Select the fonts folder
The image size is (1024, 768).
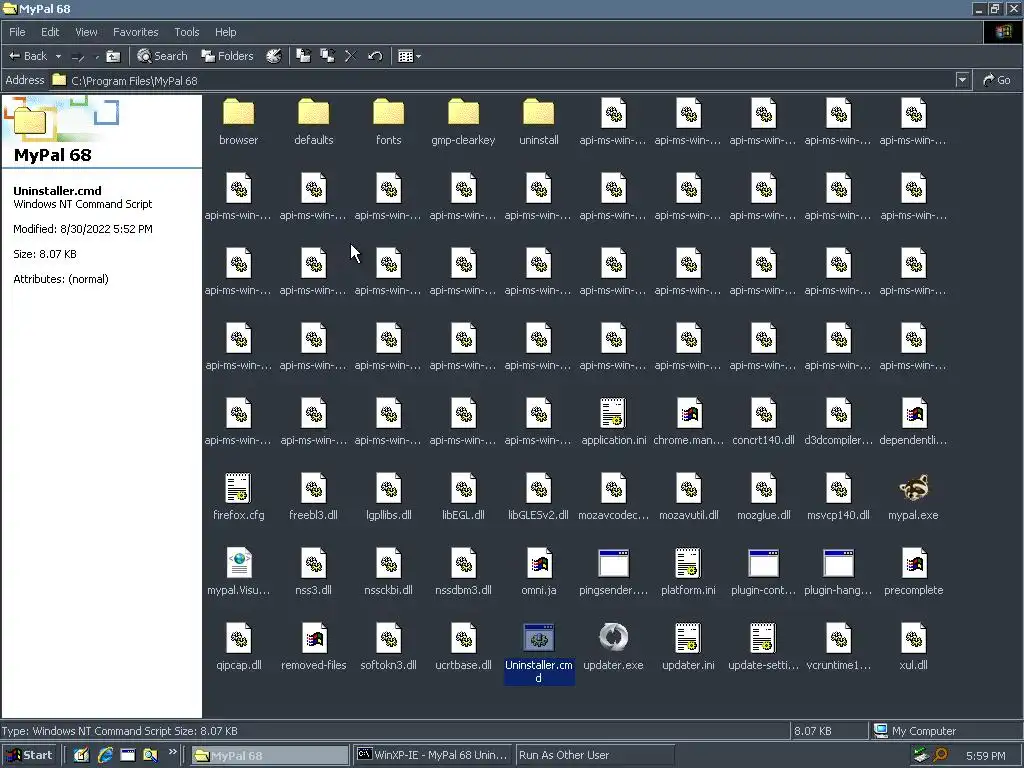coord(389,122)
